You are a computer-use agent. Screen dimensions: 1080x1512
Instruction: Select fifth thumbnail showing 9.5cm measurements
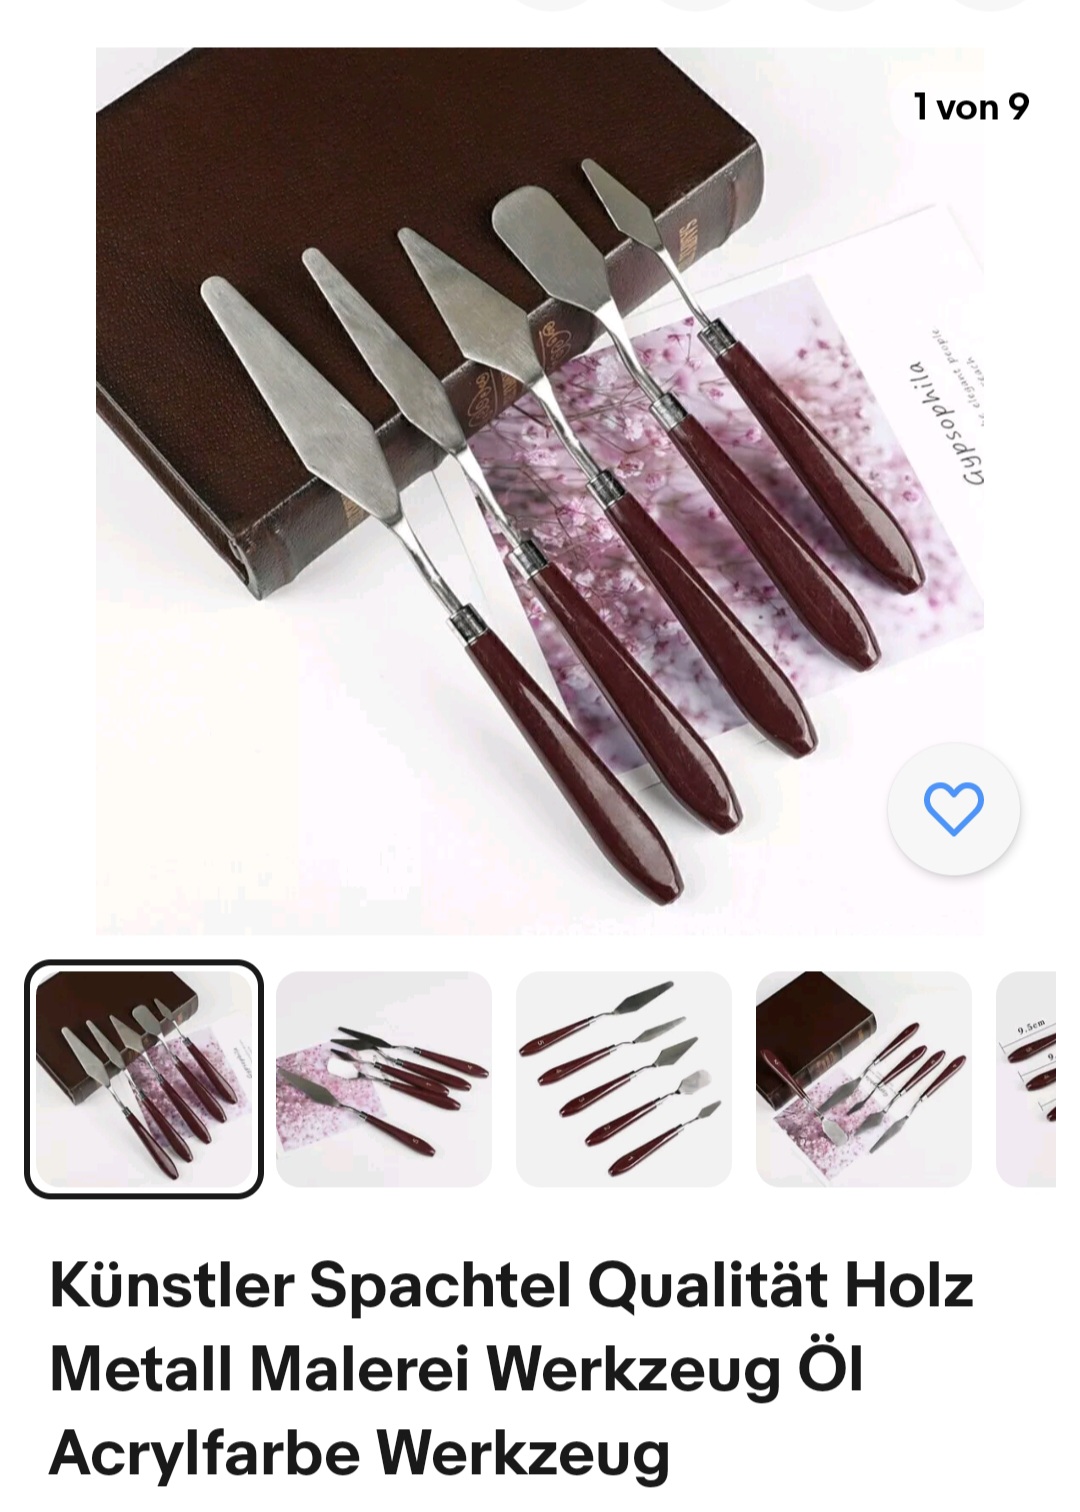(x=1026, y=1079)
